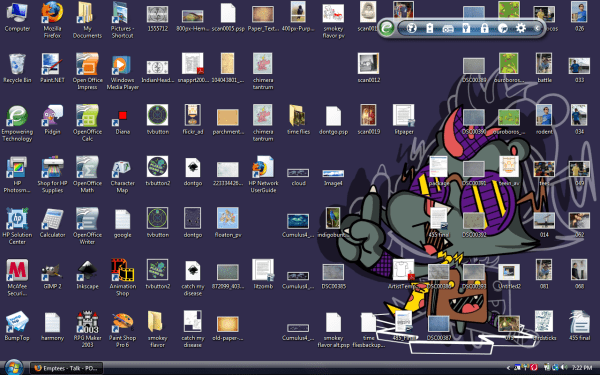Open the HP Network UserGuide file
600x375 pixels.
[x=263, y=175]
